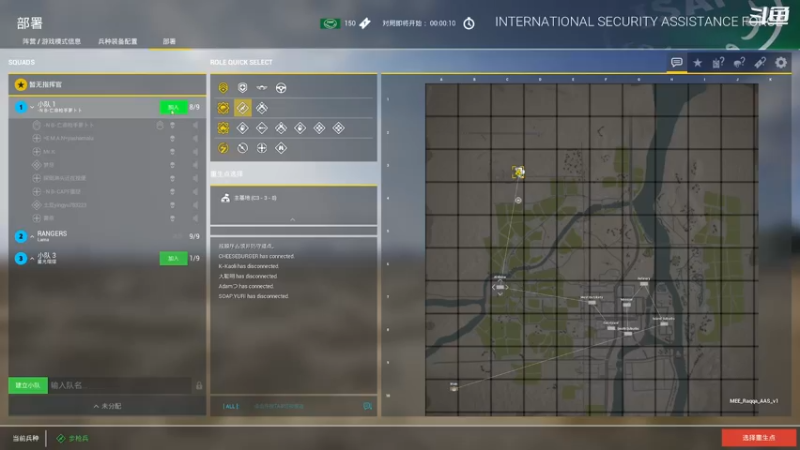The image size is (800, 450).
Task: Click the MI.K player name
Action: pyautogui.click(x=49, y=152)
